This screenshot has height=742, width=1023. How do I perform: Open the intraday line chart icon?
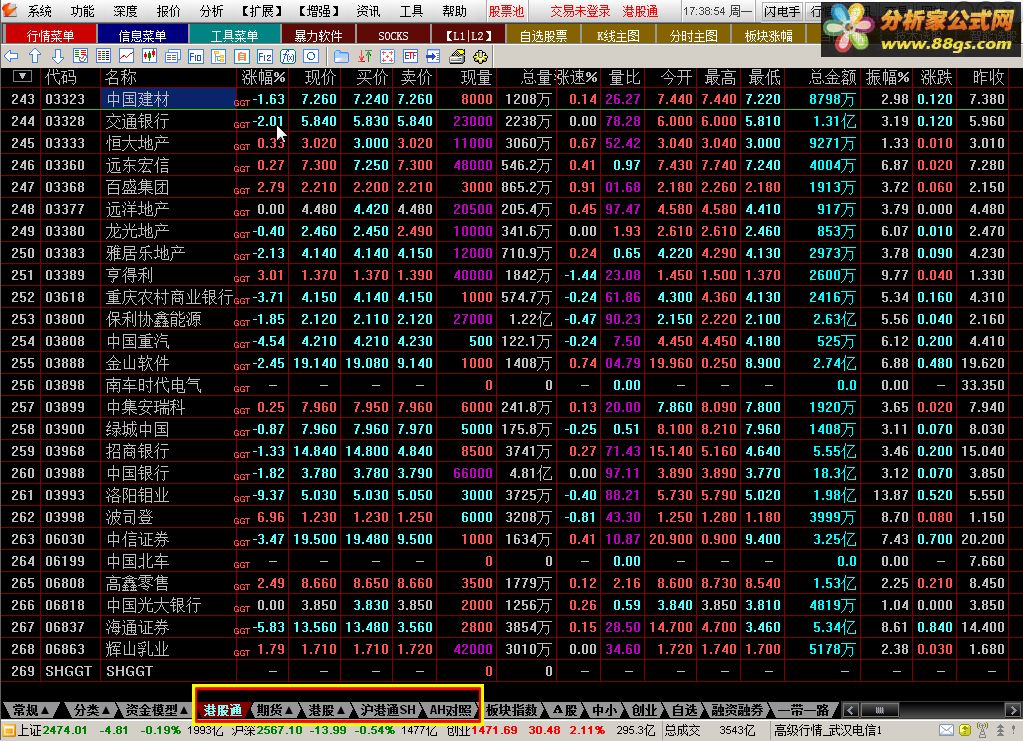(x=126, y=56)
